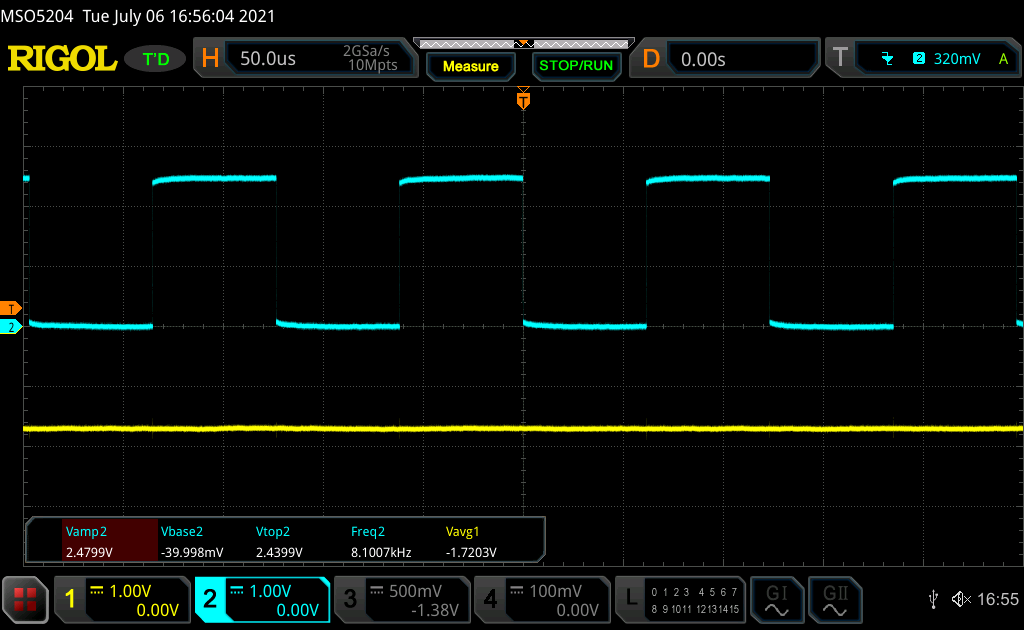Open the GI waveform generator
Image resolution: width=1024 pixels, height=630 pixels.
point(776,600)
